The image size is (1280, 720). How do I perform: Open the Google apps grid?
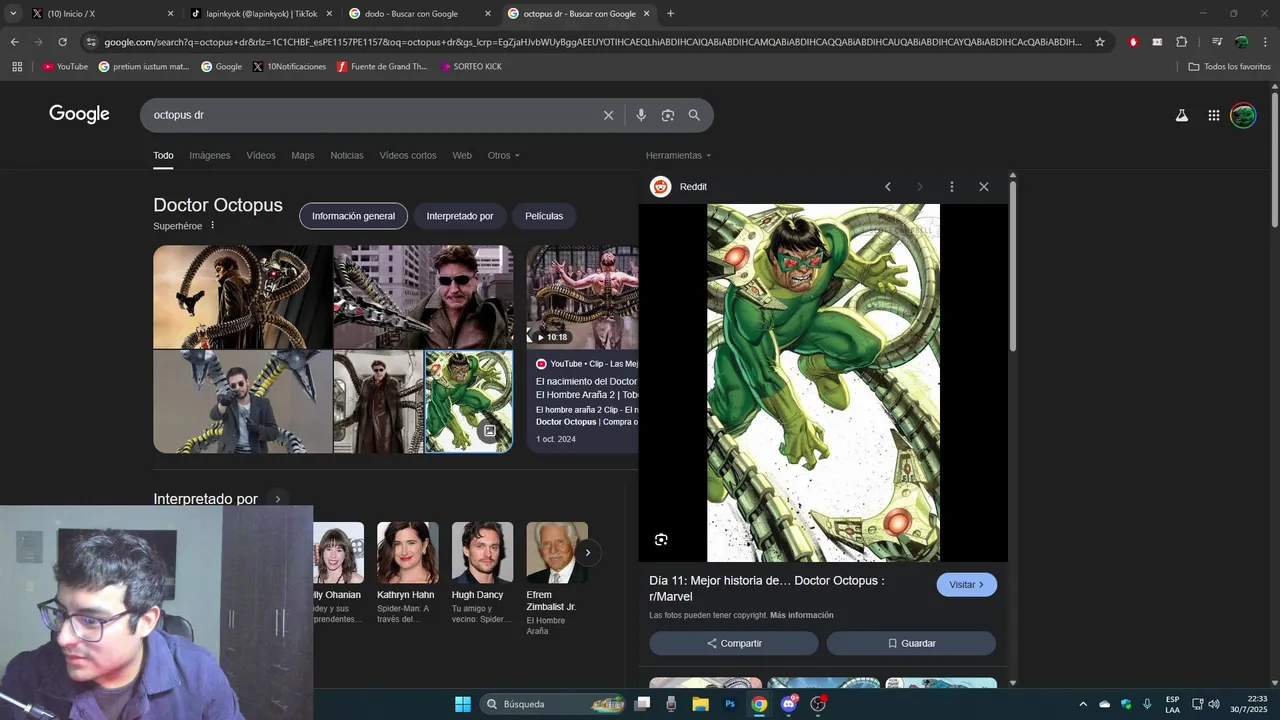point(1214,115)
